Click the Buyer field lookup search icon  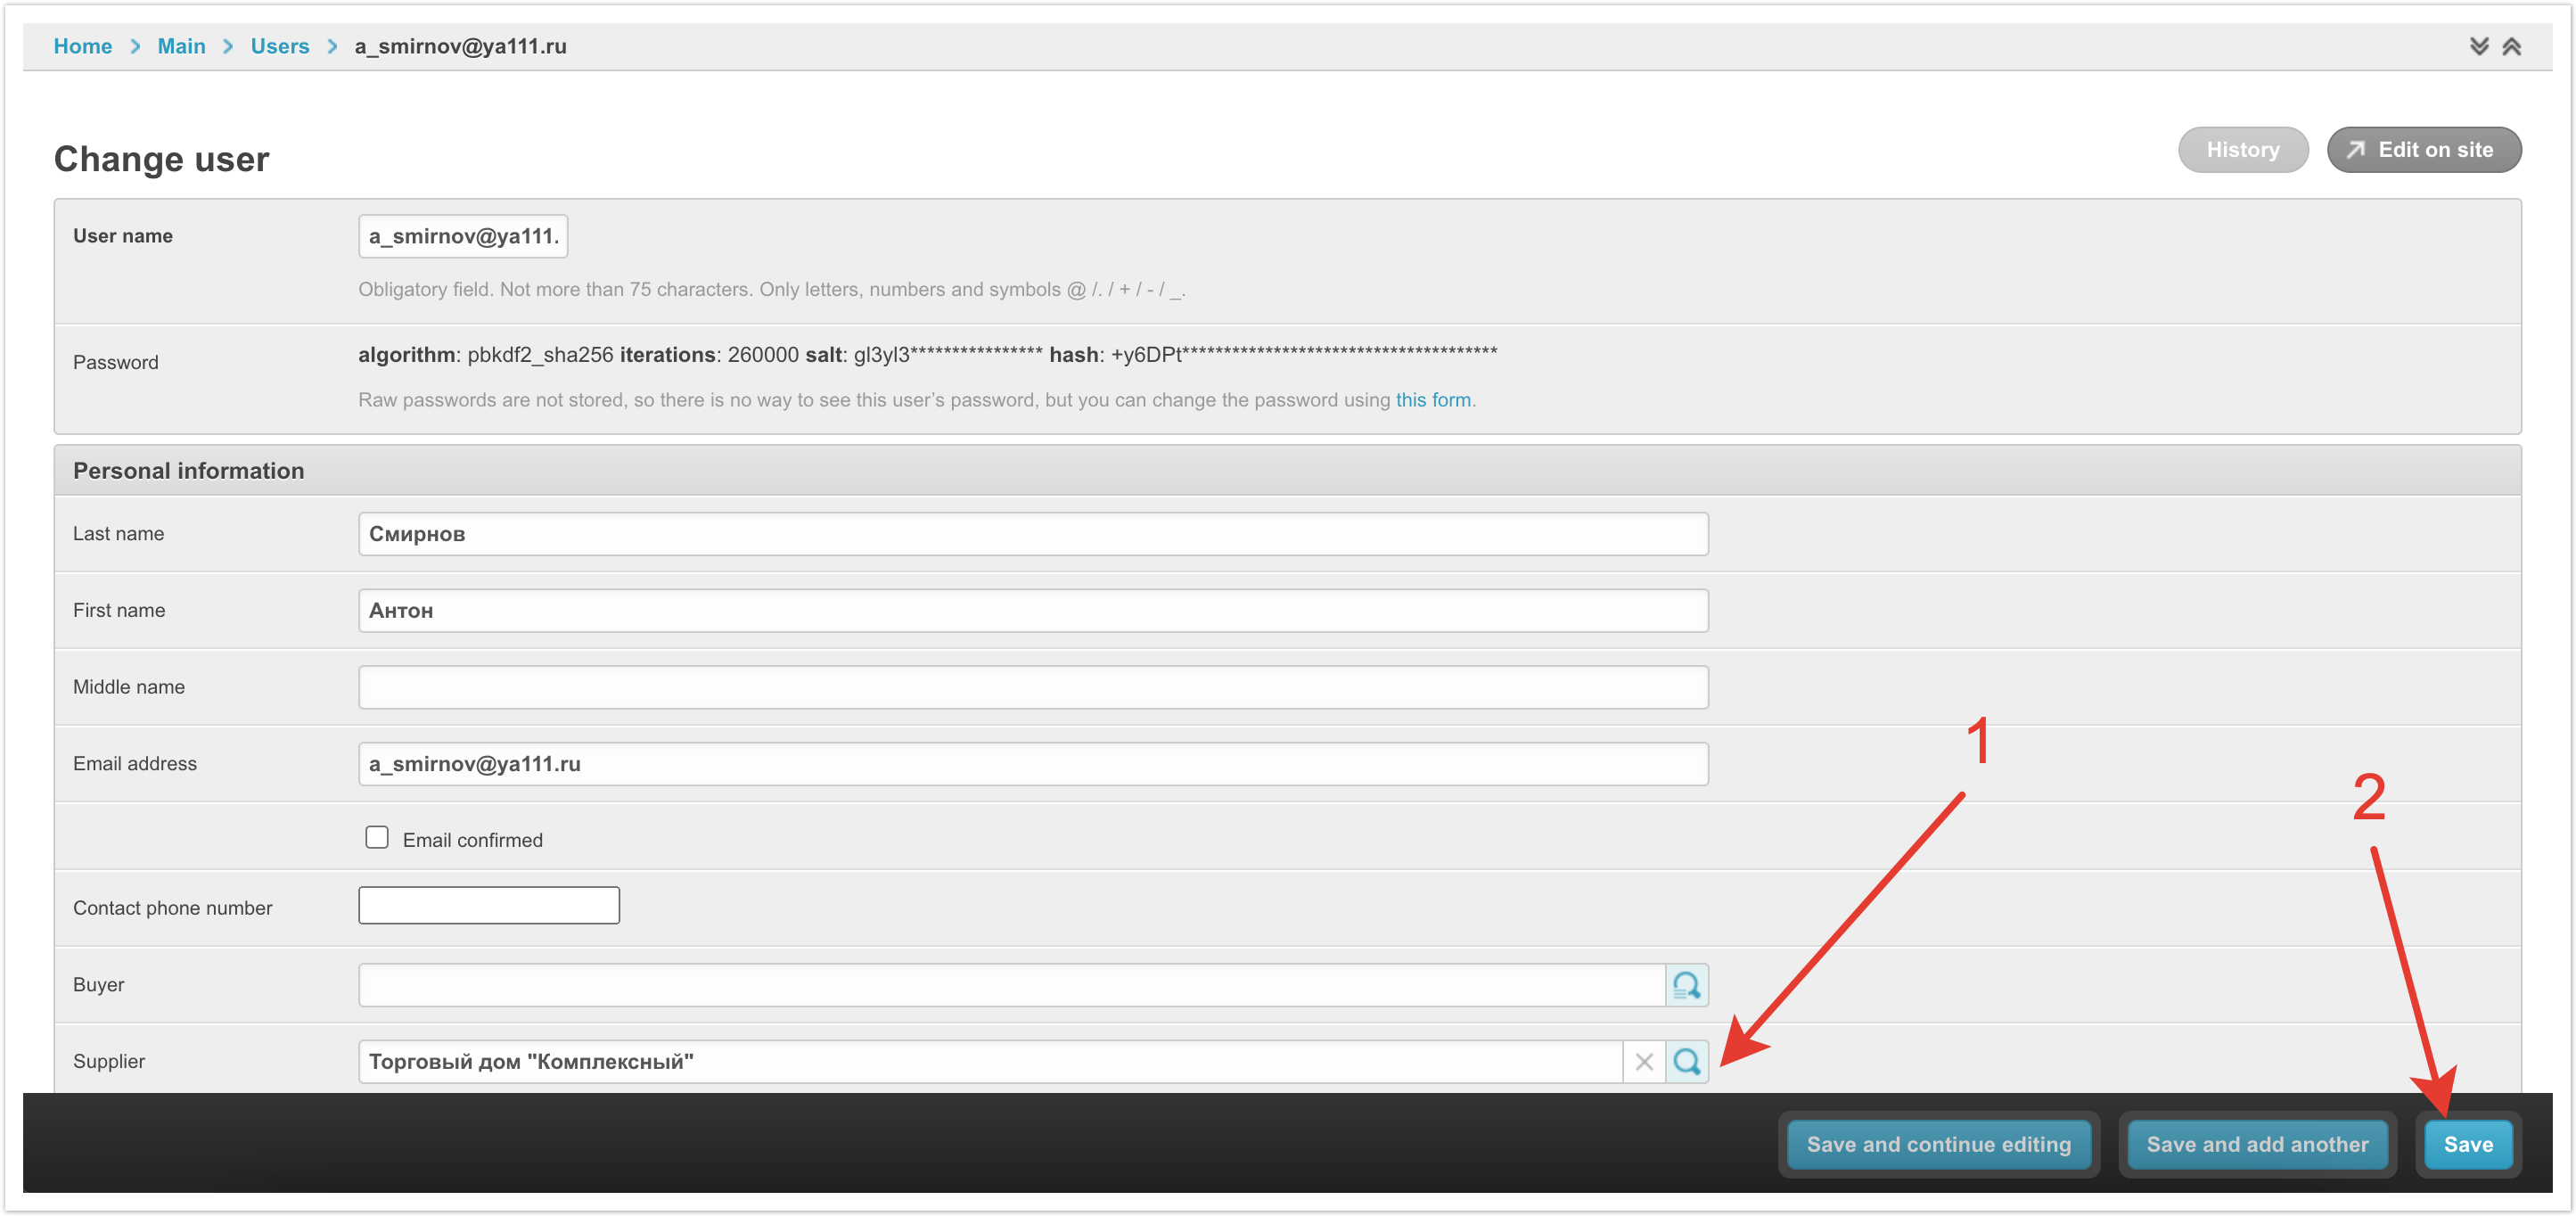[1686, 985]
